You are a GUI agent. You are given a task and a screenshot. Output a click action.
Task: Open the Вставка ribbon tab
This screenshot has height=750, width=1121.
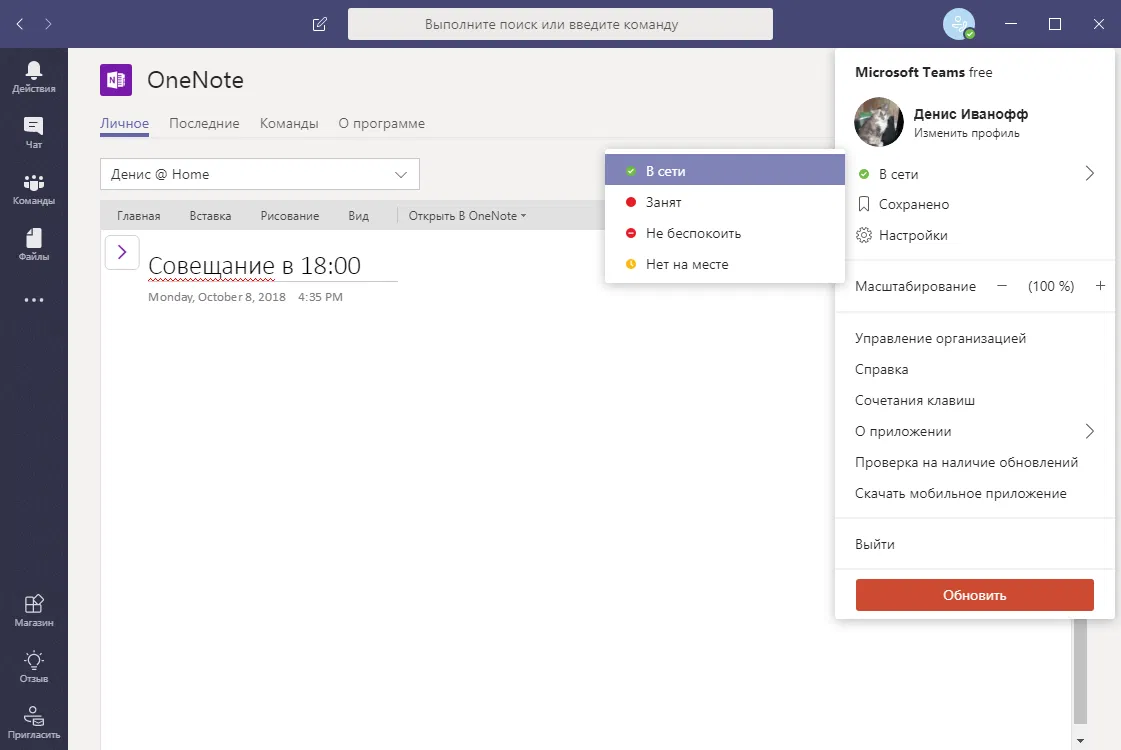click(210, 216)
